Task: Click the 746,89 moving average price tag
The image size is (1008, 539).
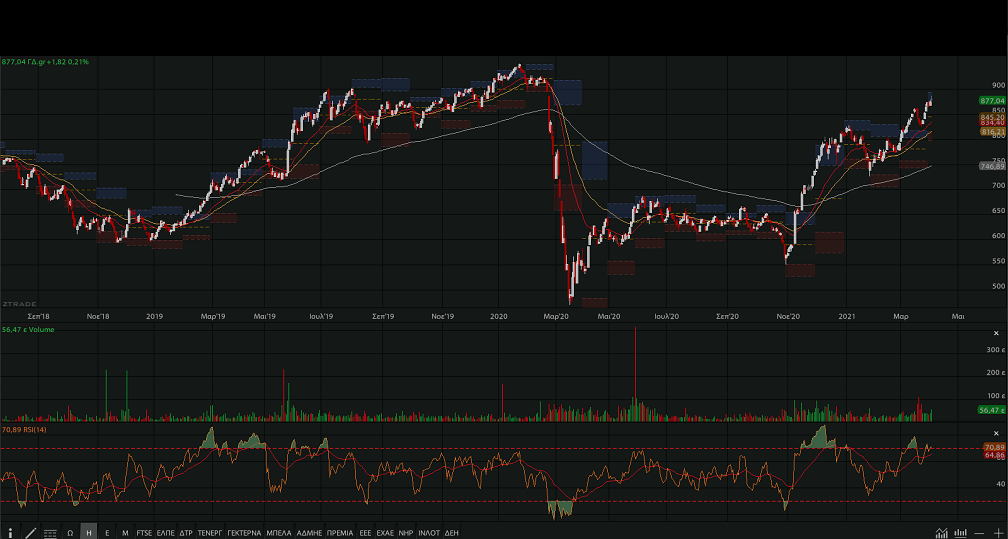Action: pyautogui.click(x=993, y=166)
